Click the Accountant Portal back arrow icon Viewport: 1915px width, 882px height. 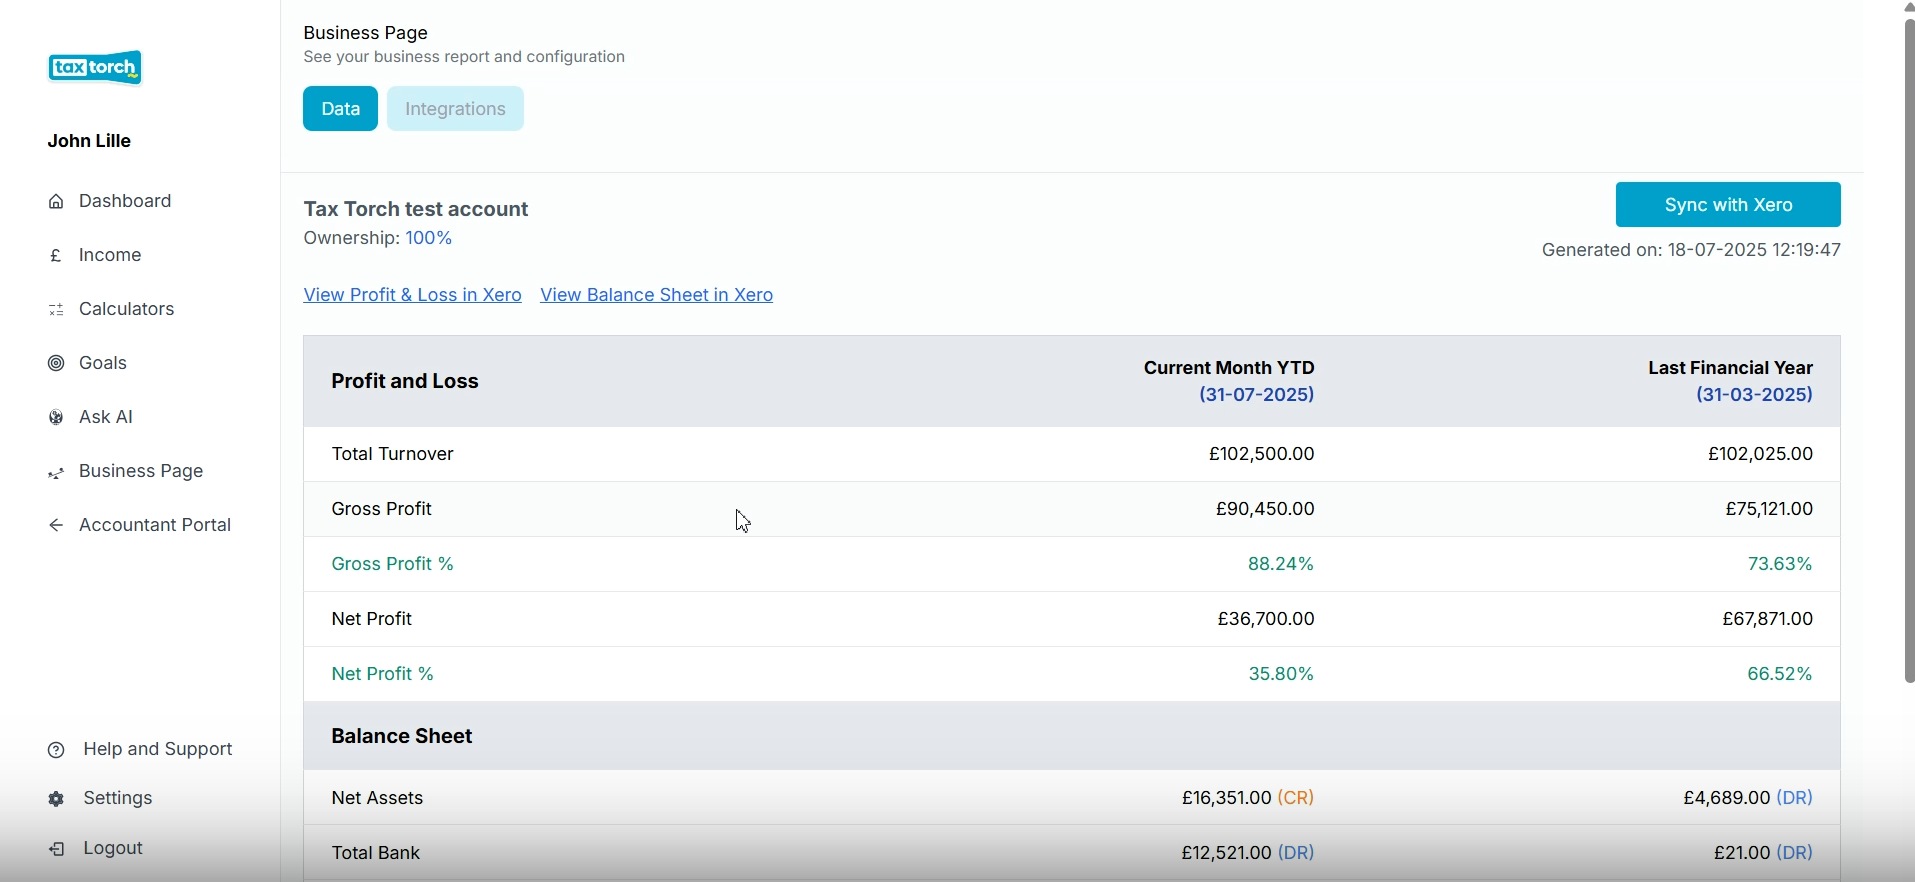57,526
